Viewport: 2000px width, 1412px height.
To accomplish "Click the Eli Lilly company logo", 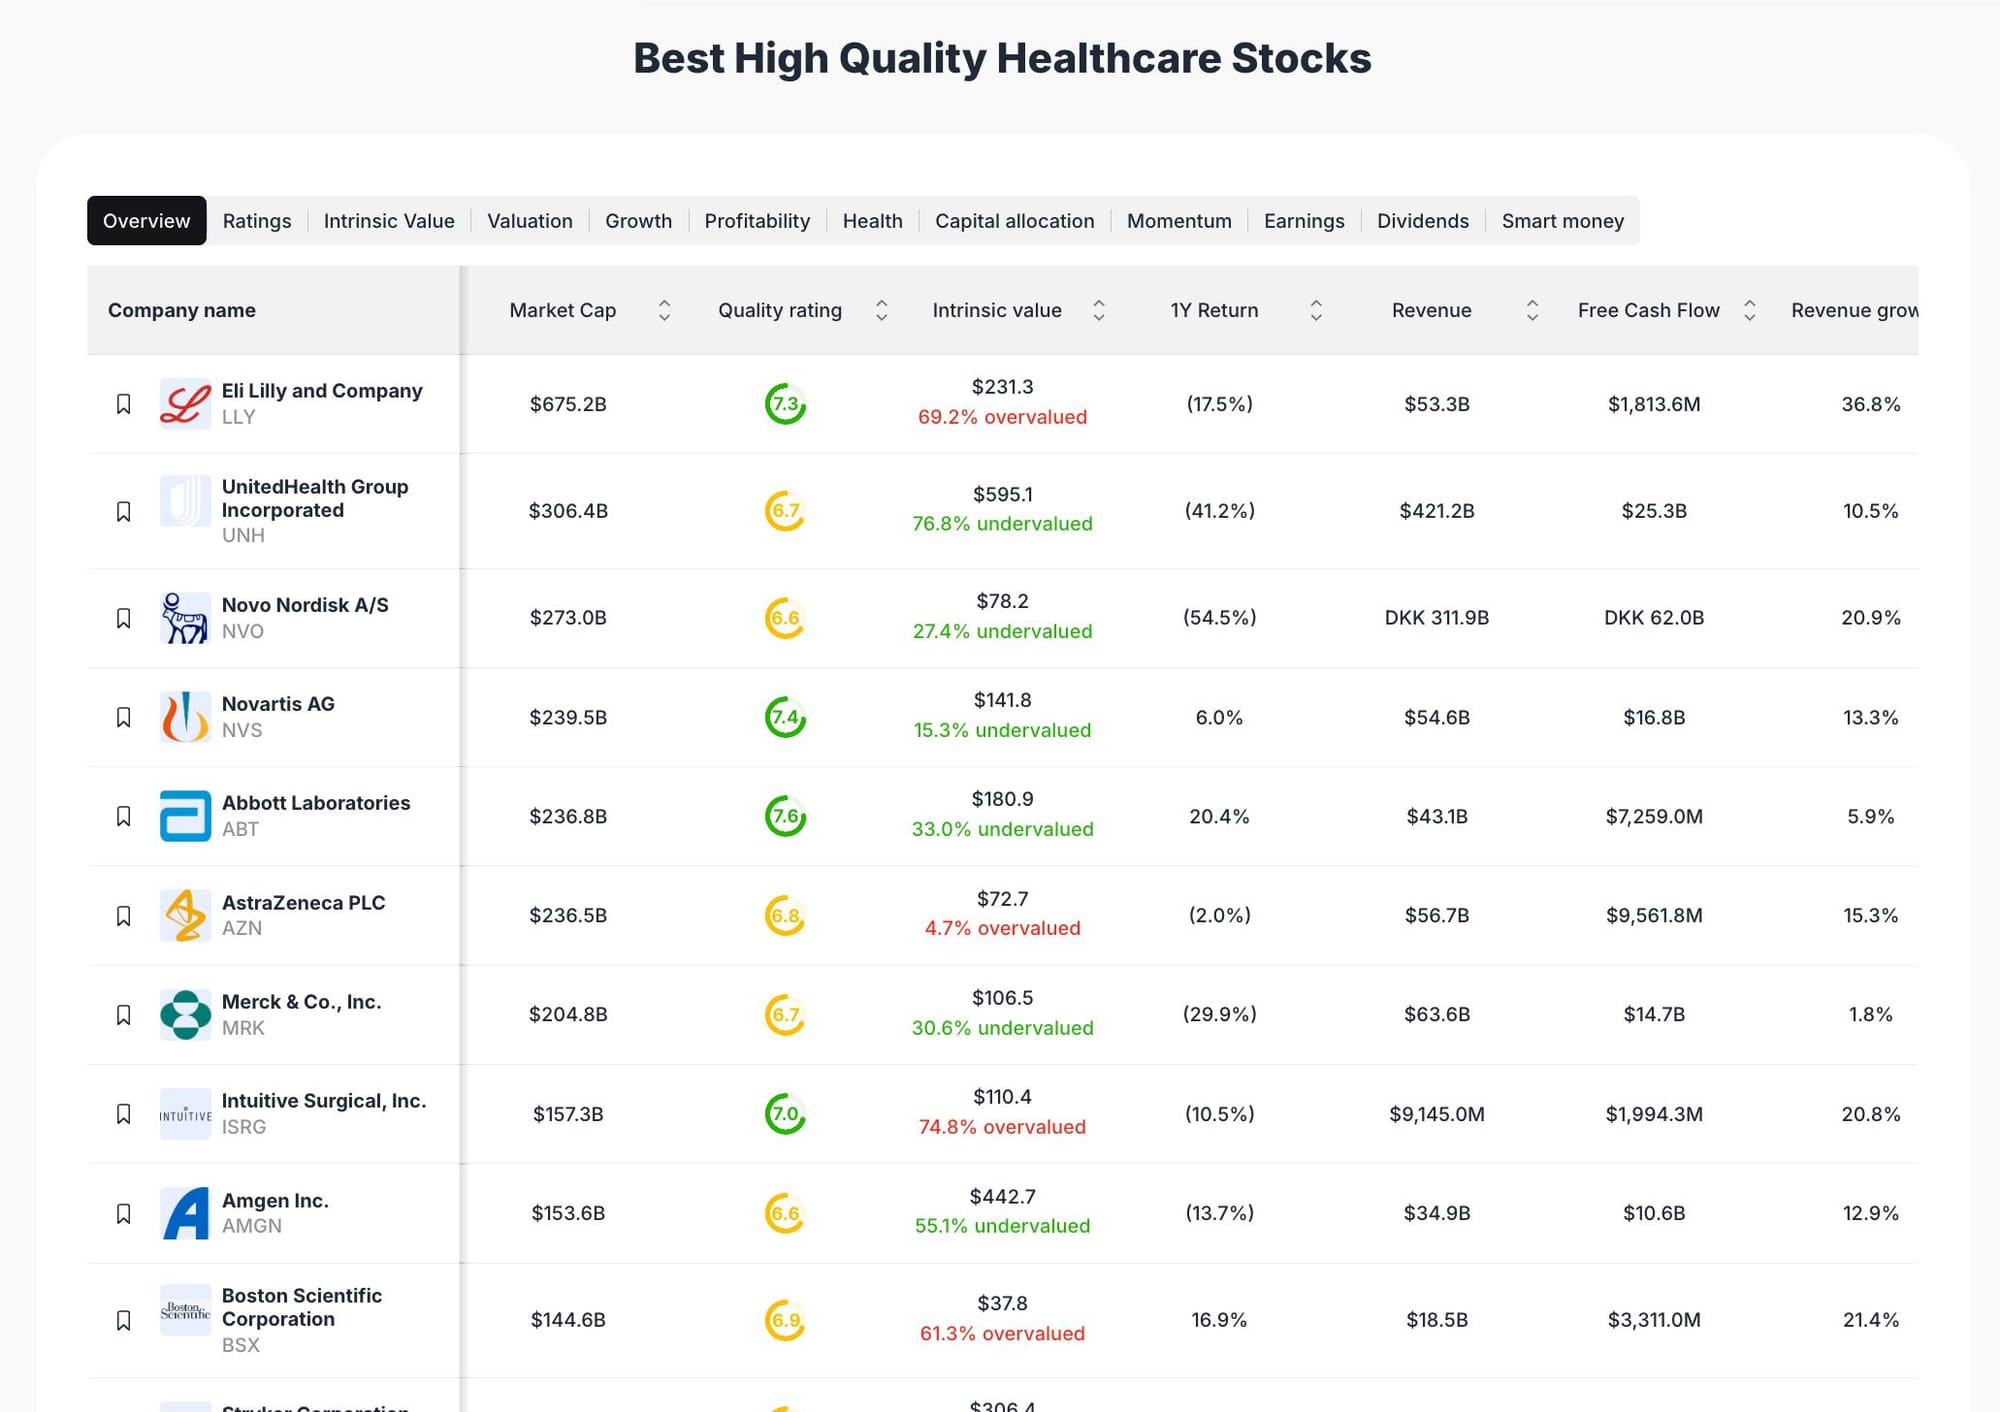I will click(x=185, y=404).
